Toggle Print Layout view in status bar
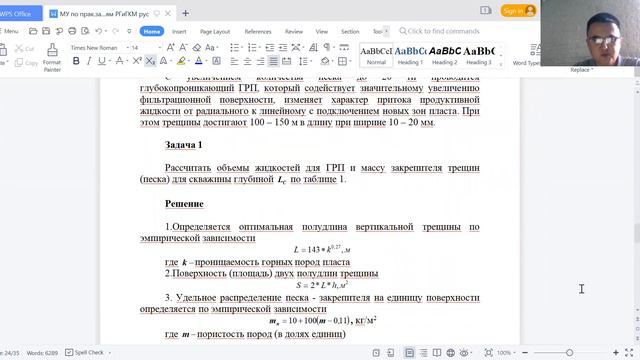 pyautogui.click(x=409, y=352)
